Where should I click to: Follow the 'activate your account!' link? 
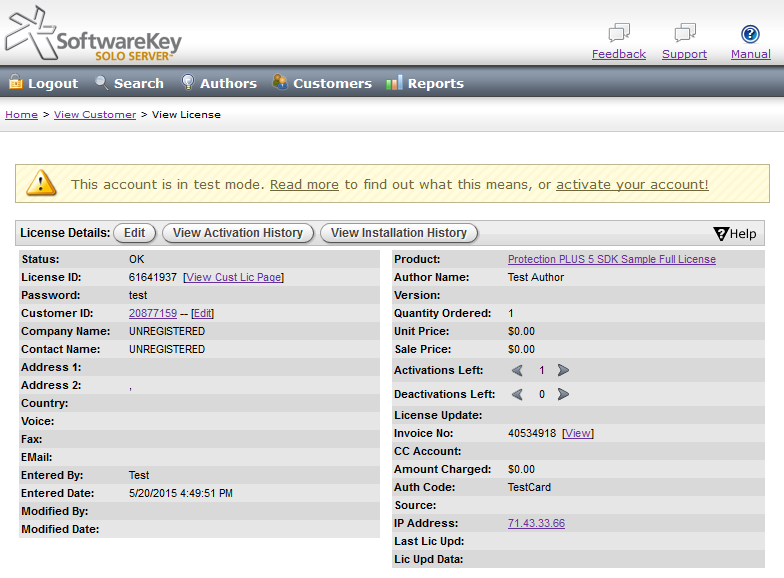pyautogui.click(x=632, y=185)
